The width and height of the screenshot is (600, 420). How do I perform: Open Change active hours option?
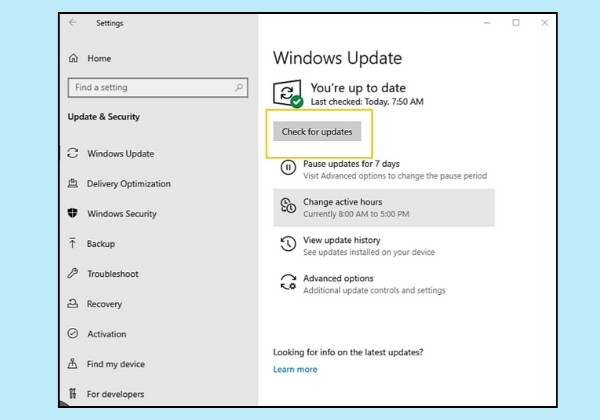coord(384,207)
